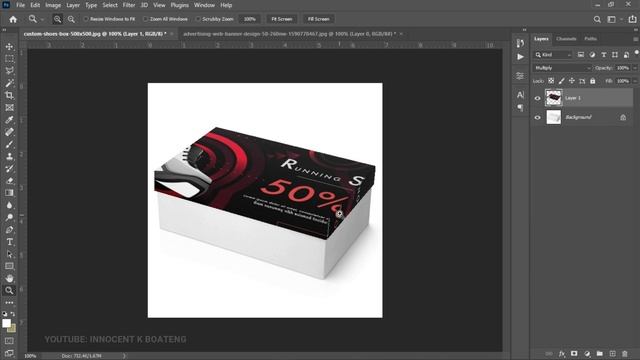Click the Search icon at top right

coord(597,19)
